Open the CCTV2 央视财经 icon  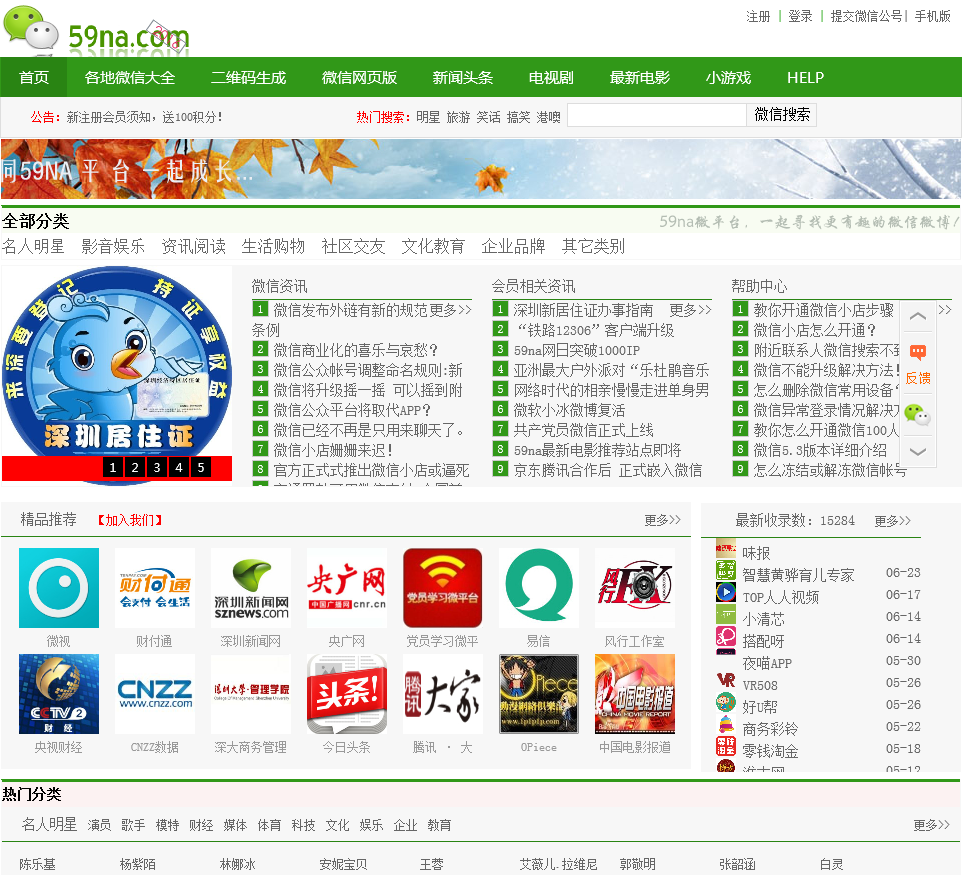pos(59,694)
